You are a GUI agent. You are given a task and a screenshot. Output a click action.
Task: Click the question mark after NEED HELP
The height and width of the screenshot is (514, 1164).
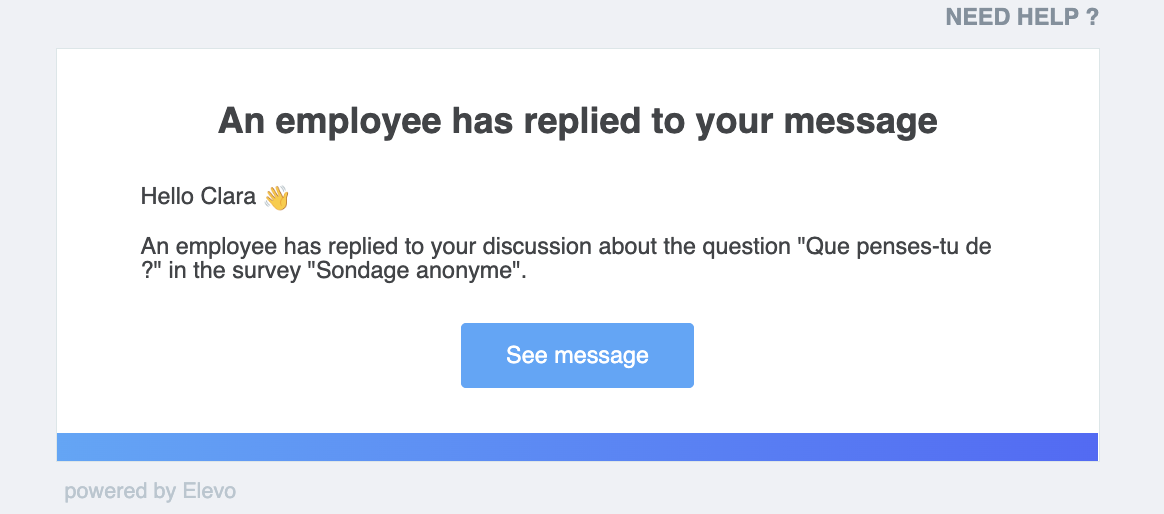pos(1092,17)
